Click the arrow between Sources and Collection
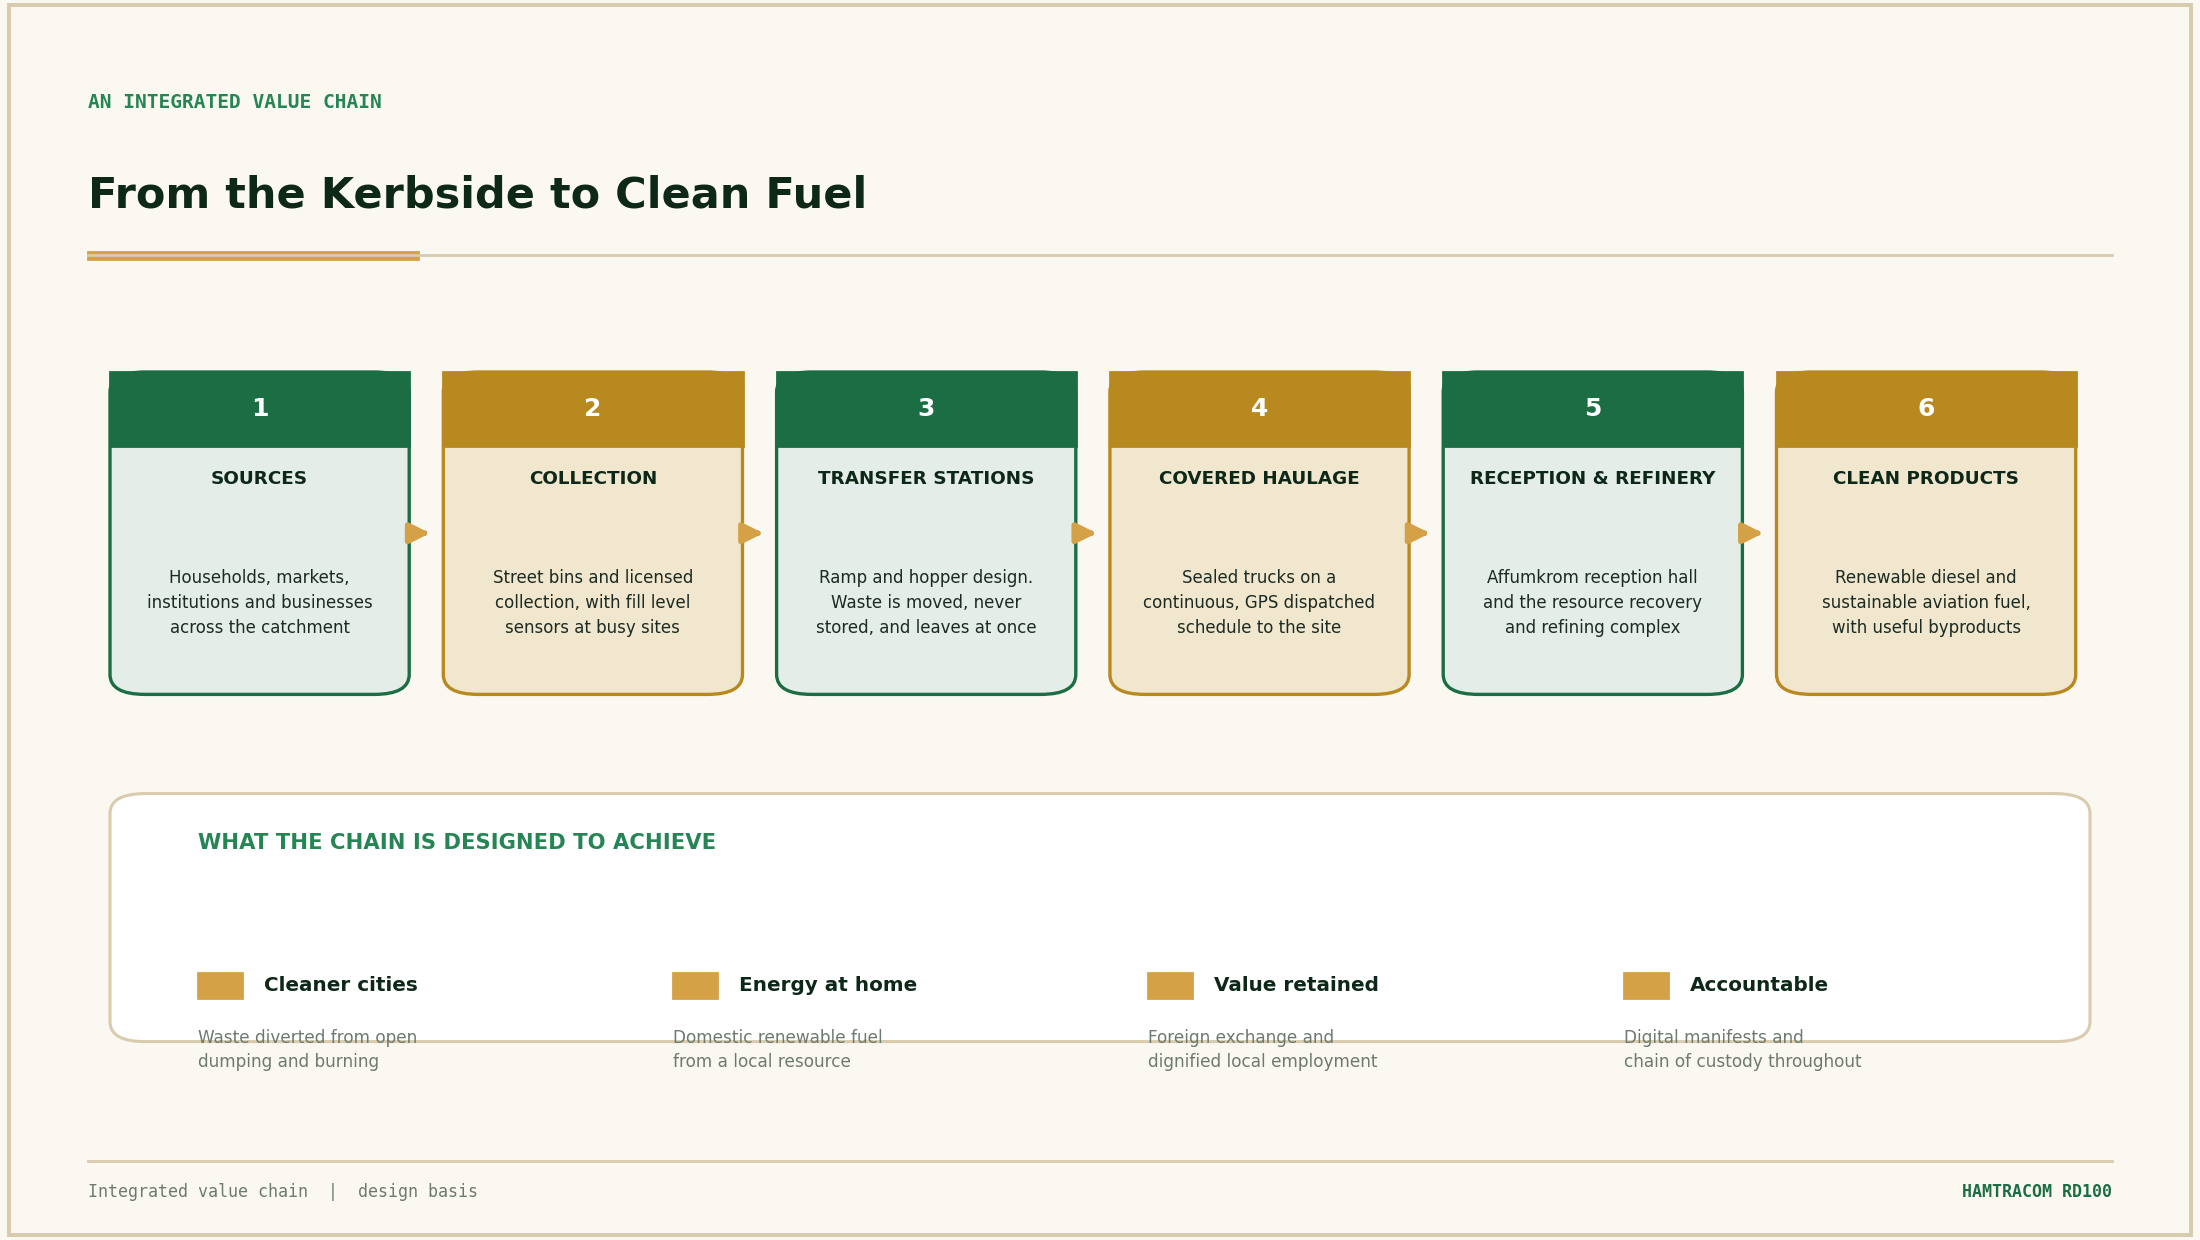 pos(416,533)
